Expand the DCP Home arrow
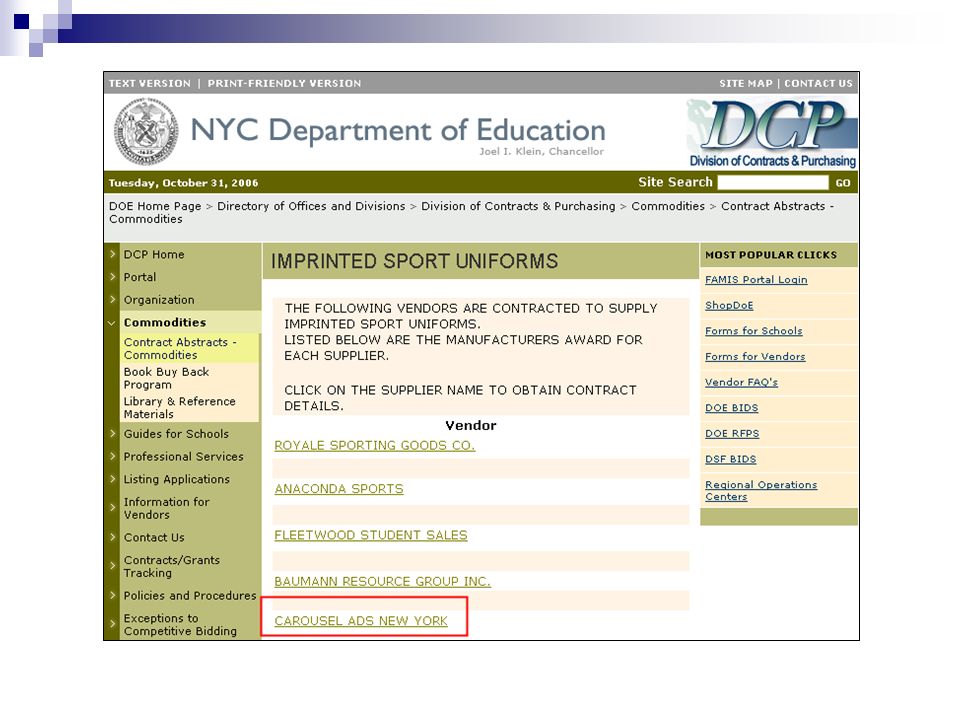The height and width of the screenshot is (720, 960). coord(113,253)
